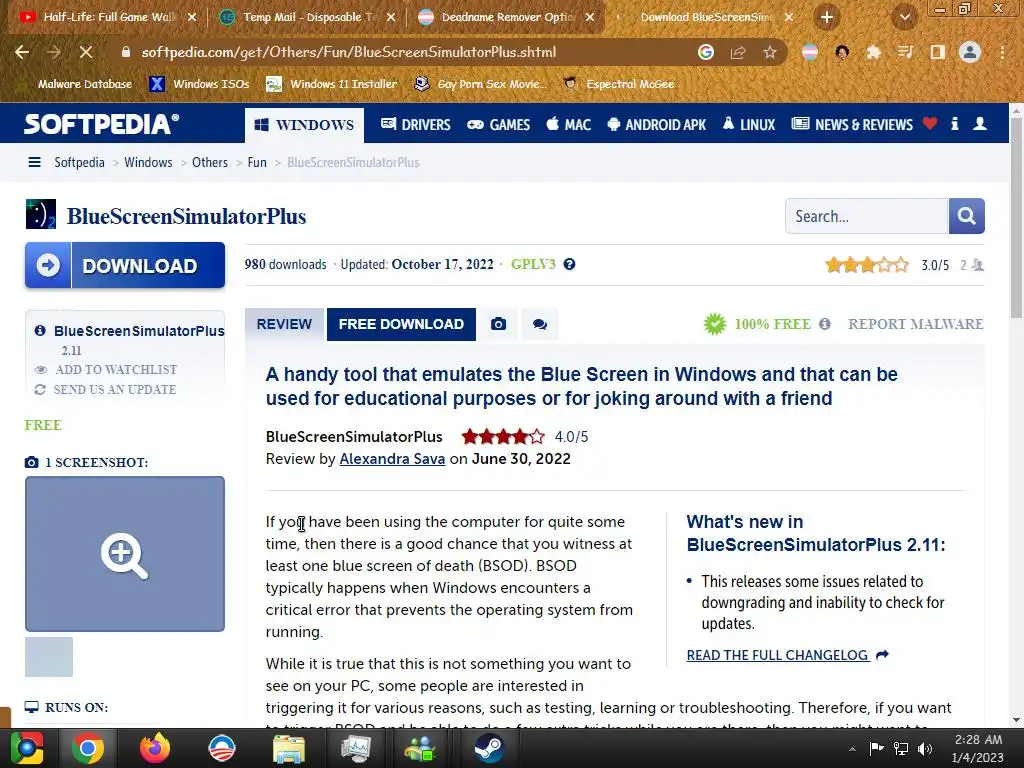Viewport: 1024px width, 768px height.
Task: Open the media control playlist icon
Action: [905, 52]
